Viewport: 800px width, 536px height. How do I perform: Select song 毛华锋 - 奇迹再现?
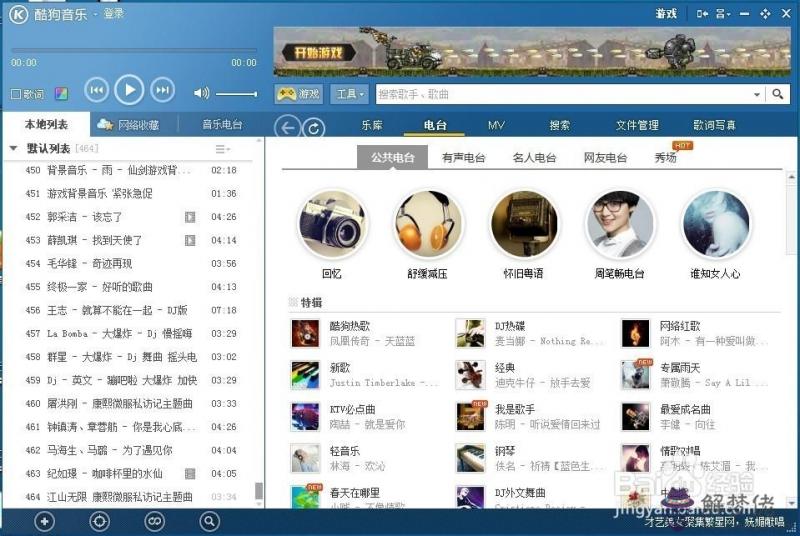(89, 264)
